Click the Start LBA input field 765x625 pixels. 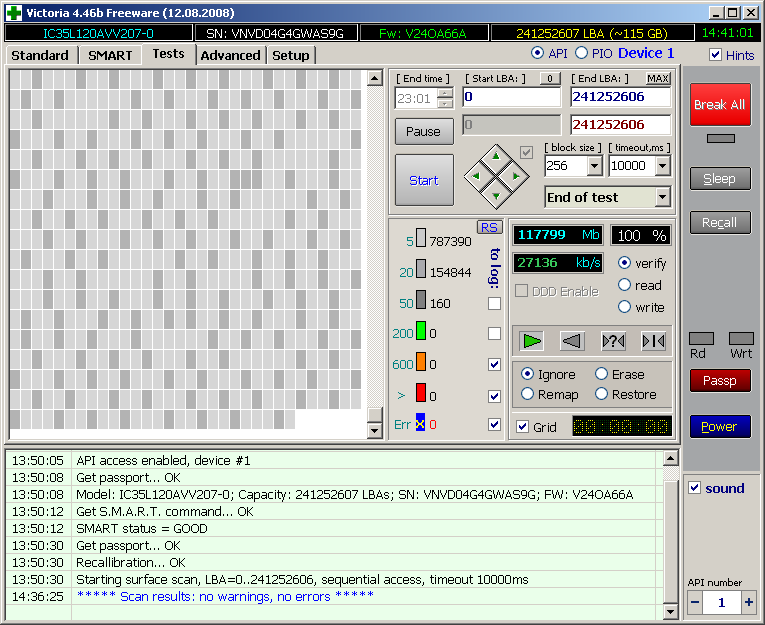(511, 97)
